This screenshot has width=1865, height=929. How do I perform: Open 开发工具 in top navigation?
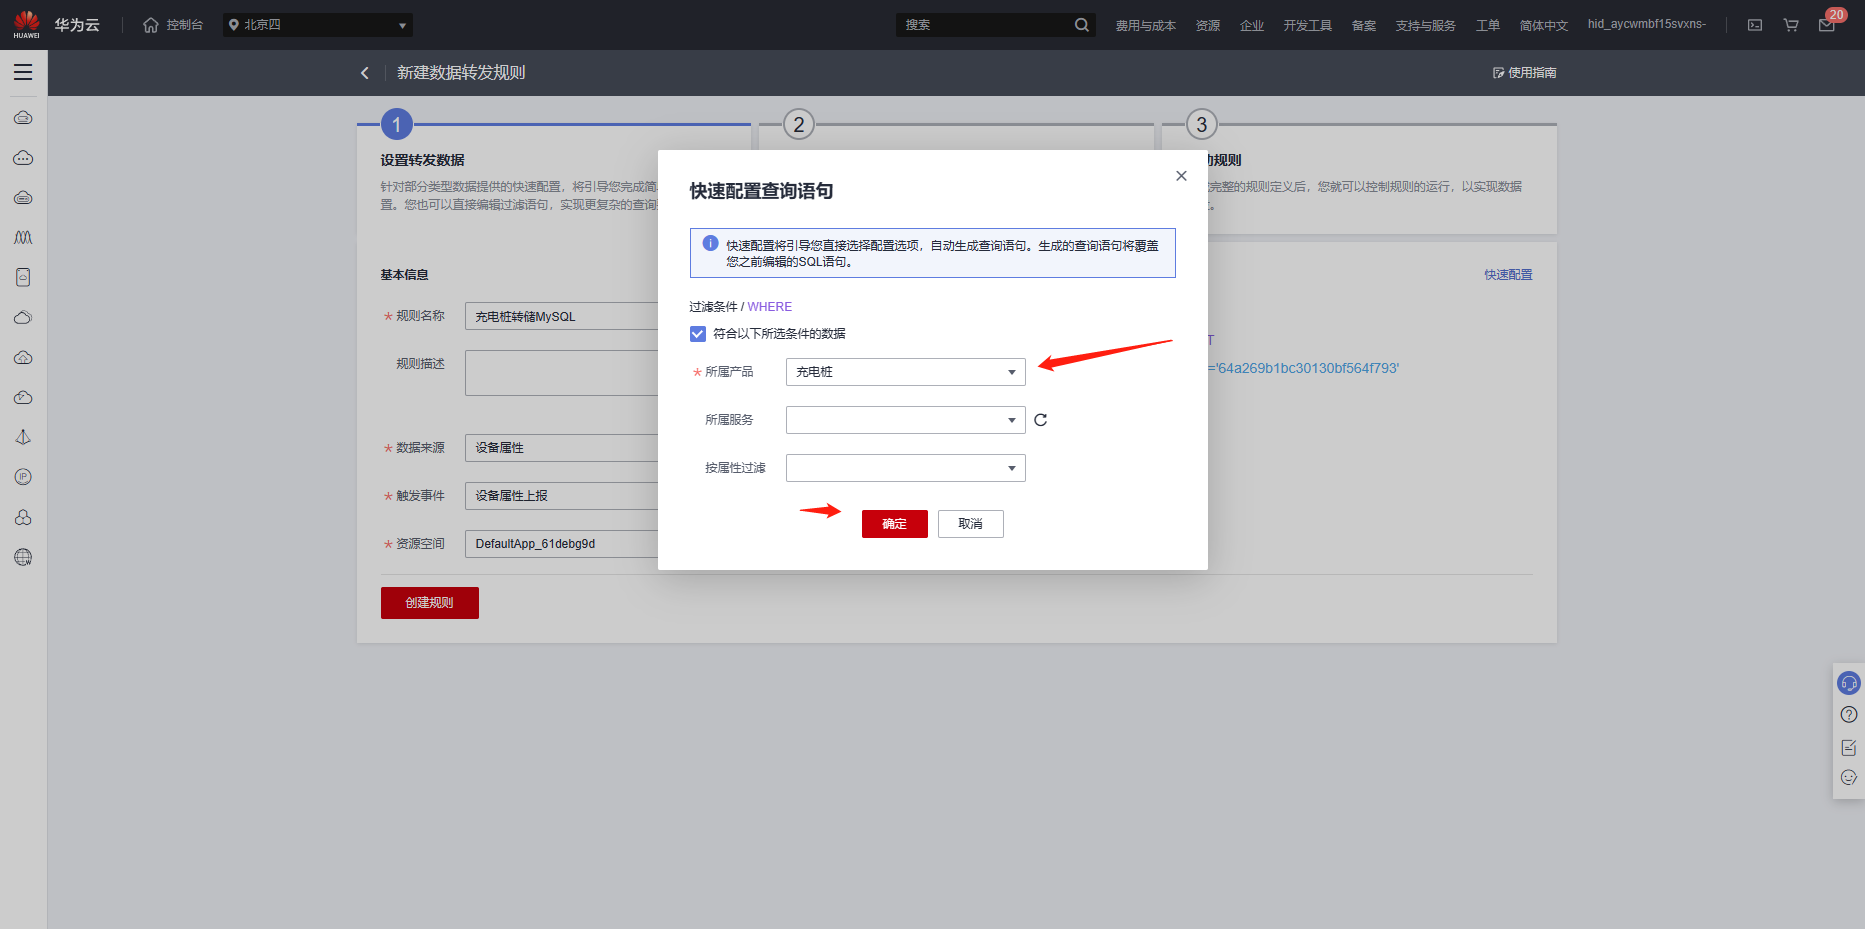pos(1307,25)
